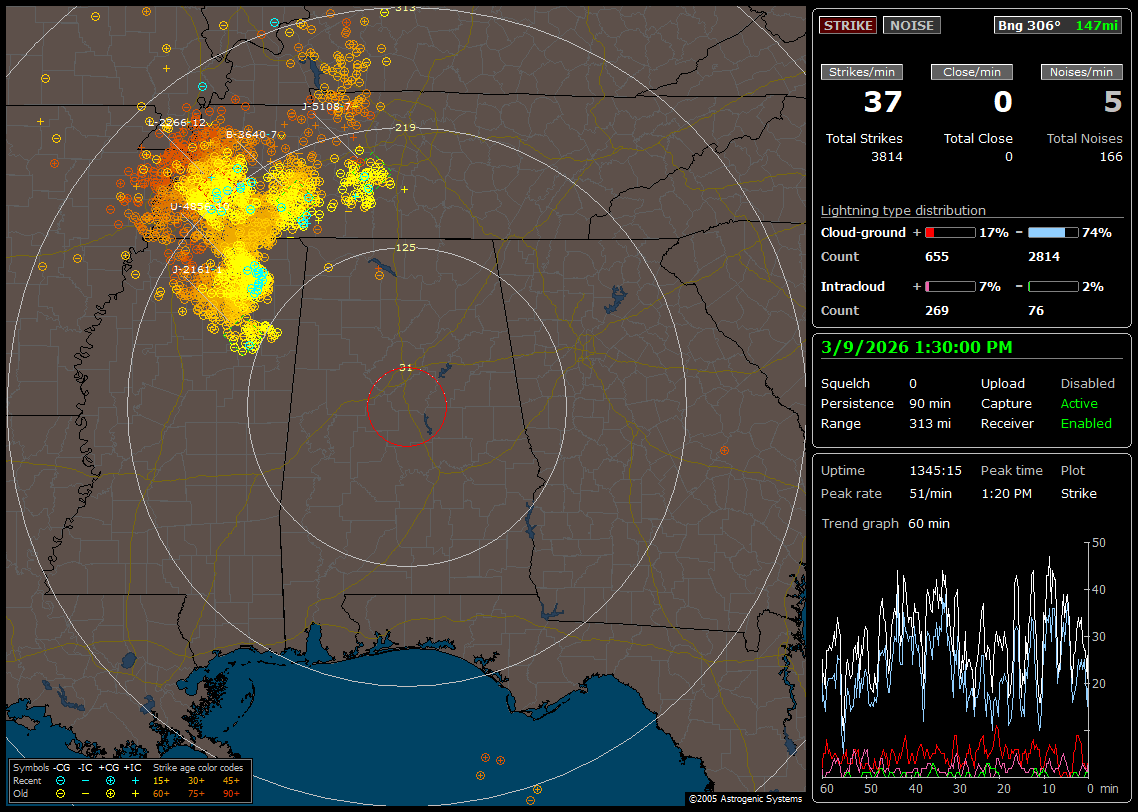Click the red dashed circle at map center
Viewport: 1138px width, 812px height.
(406, 407)
